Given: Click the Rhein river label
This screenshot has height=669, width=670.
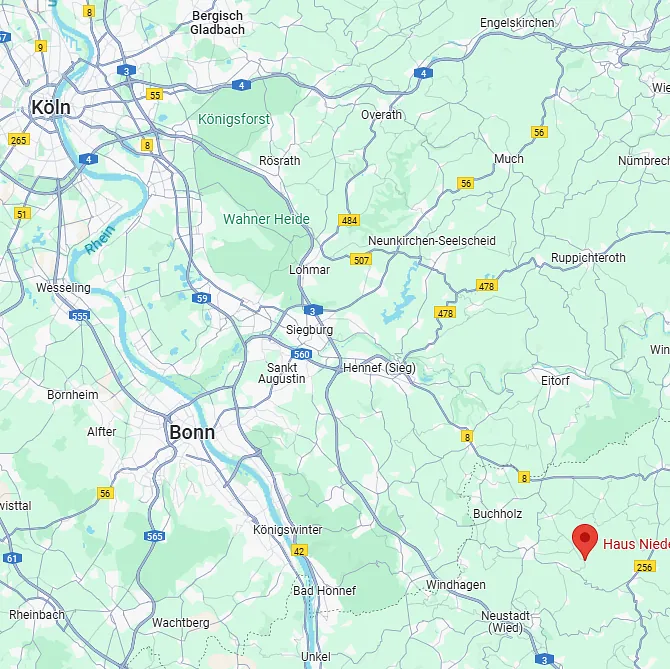Looking at the screenshot, I should tap(100, 239).
